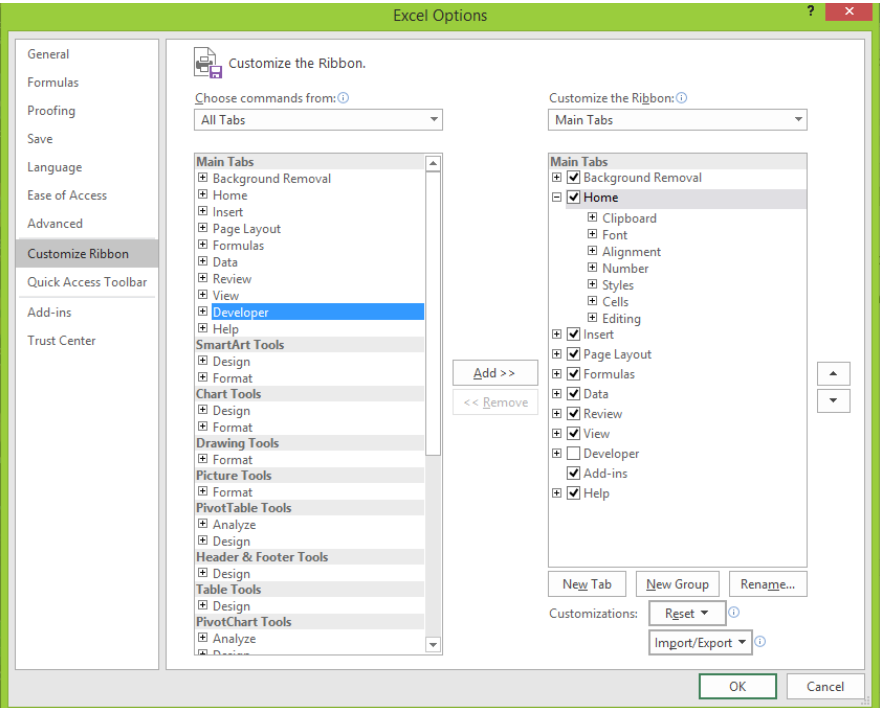Enable the Developer tab checkbox
Viewport: 880px width, 709px height.
pyautogui.click(x=573, y=454)
